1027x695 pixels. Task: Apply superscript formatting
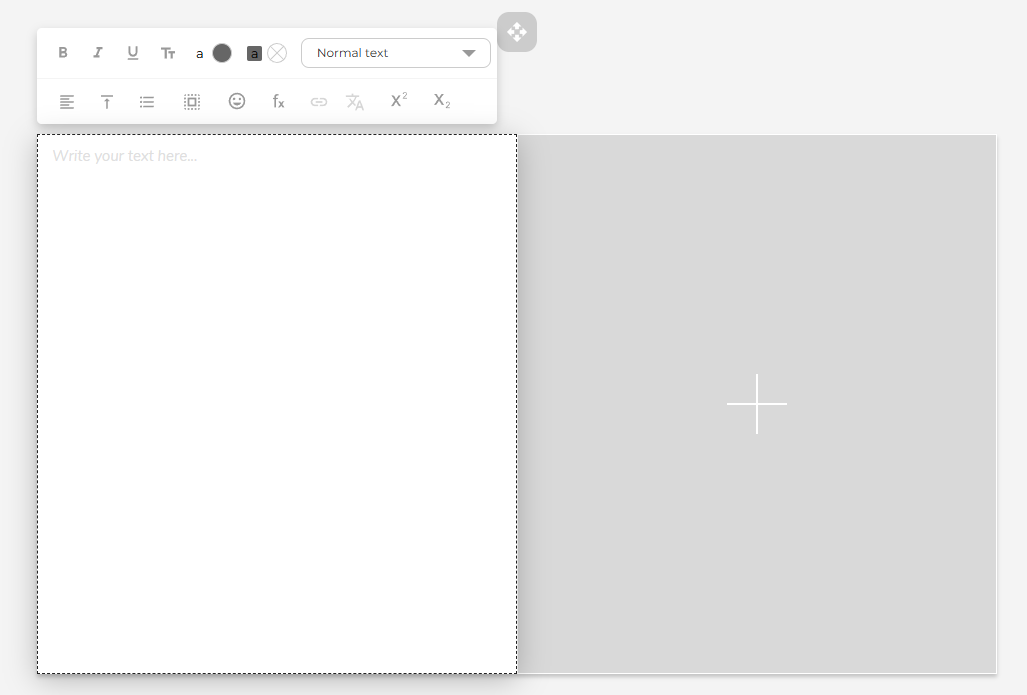click(398, 100)
